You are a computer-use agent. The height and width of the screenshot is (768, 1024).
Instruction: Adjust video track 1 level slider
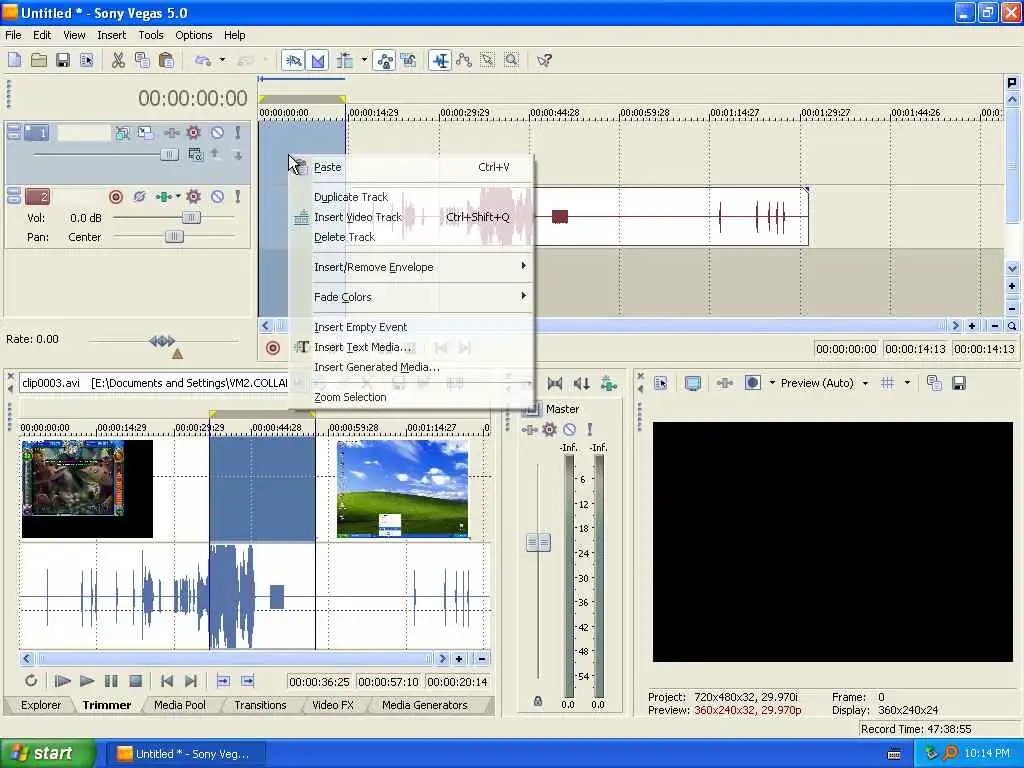point(169,155)
